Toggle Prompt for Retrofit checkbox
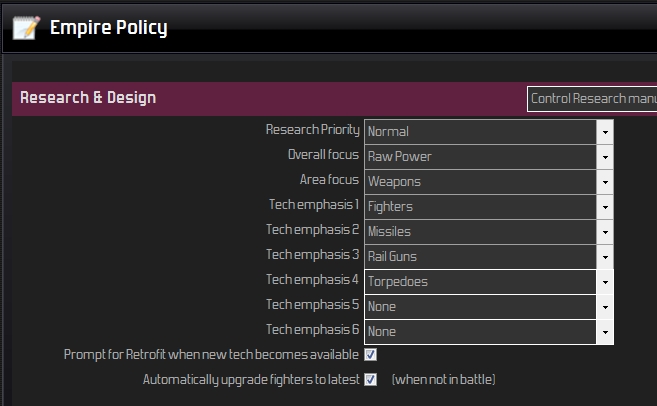This screenshot has height=406, width=657. point(371,355)
